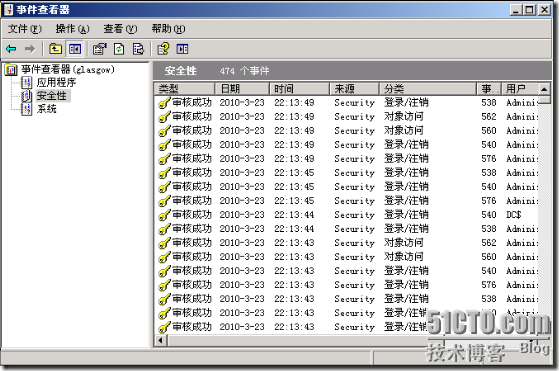The height and width of the screenshot is (371, 559).
Task: Select 对象访问 in 22:13:43 event 560 row
Action: point(404,257)
